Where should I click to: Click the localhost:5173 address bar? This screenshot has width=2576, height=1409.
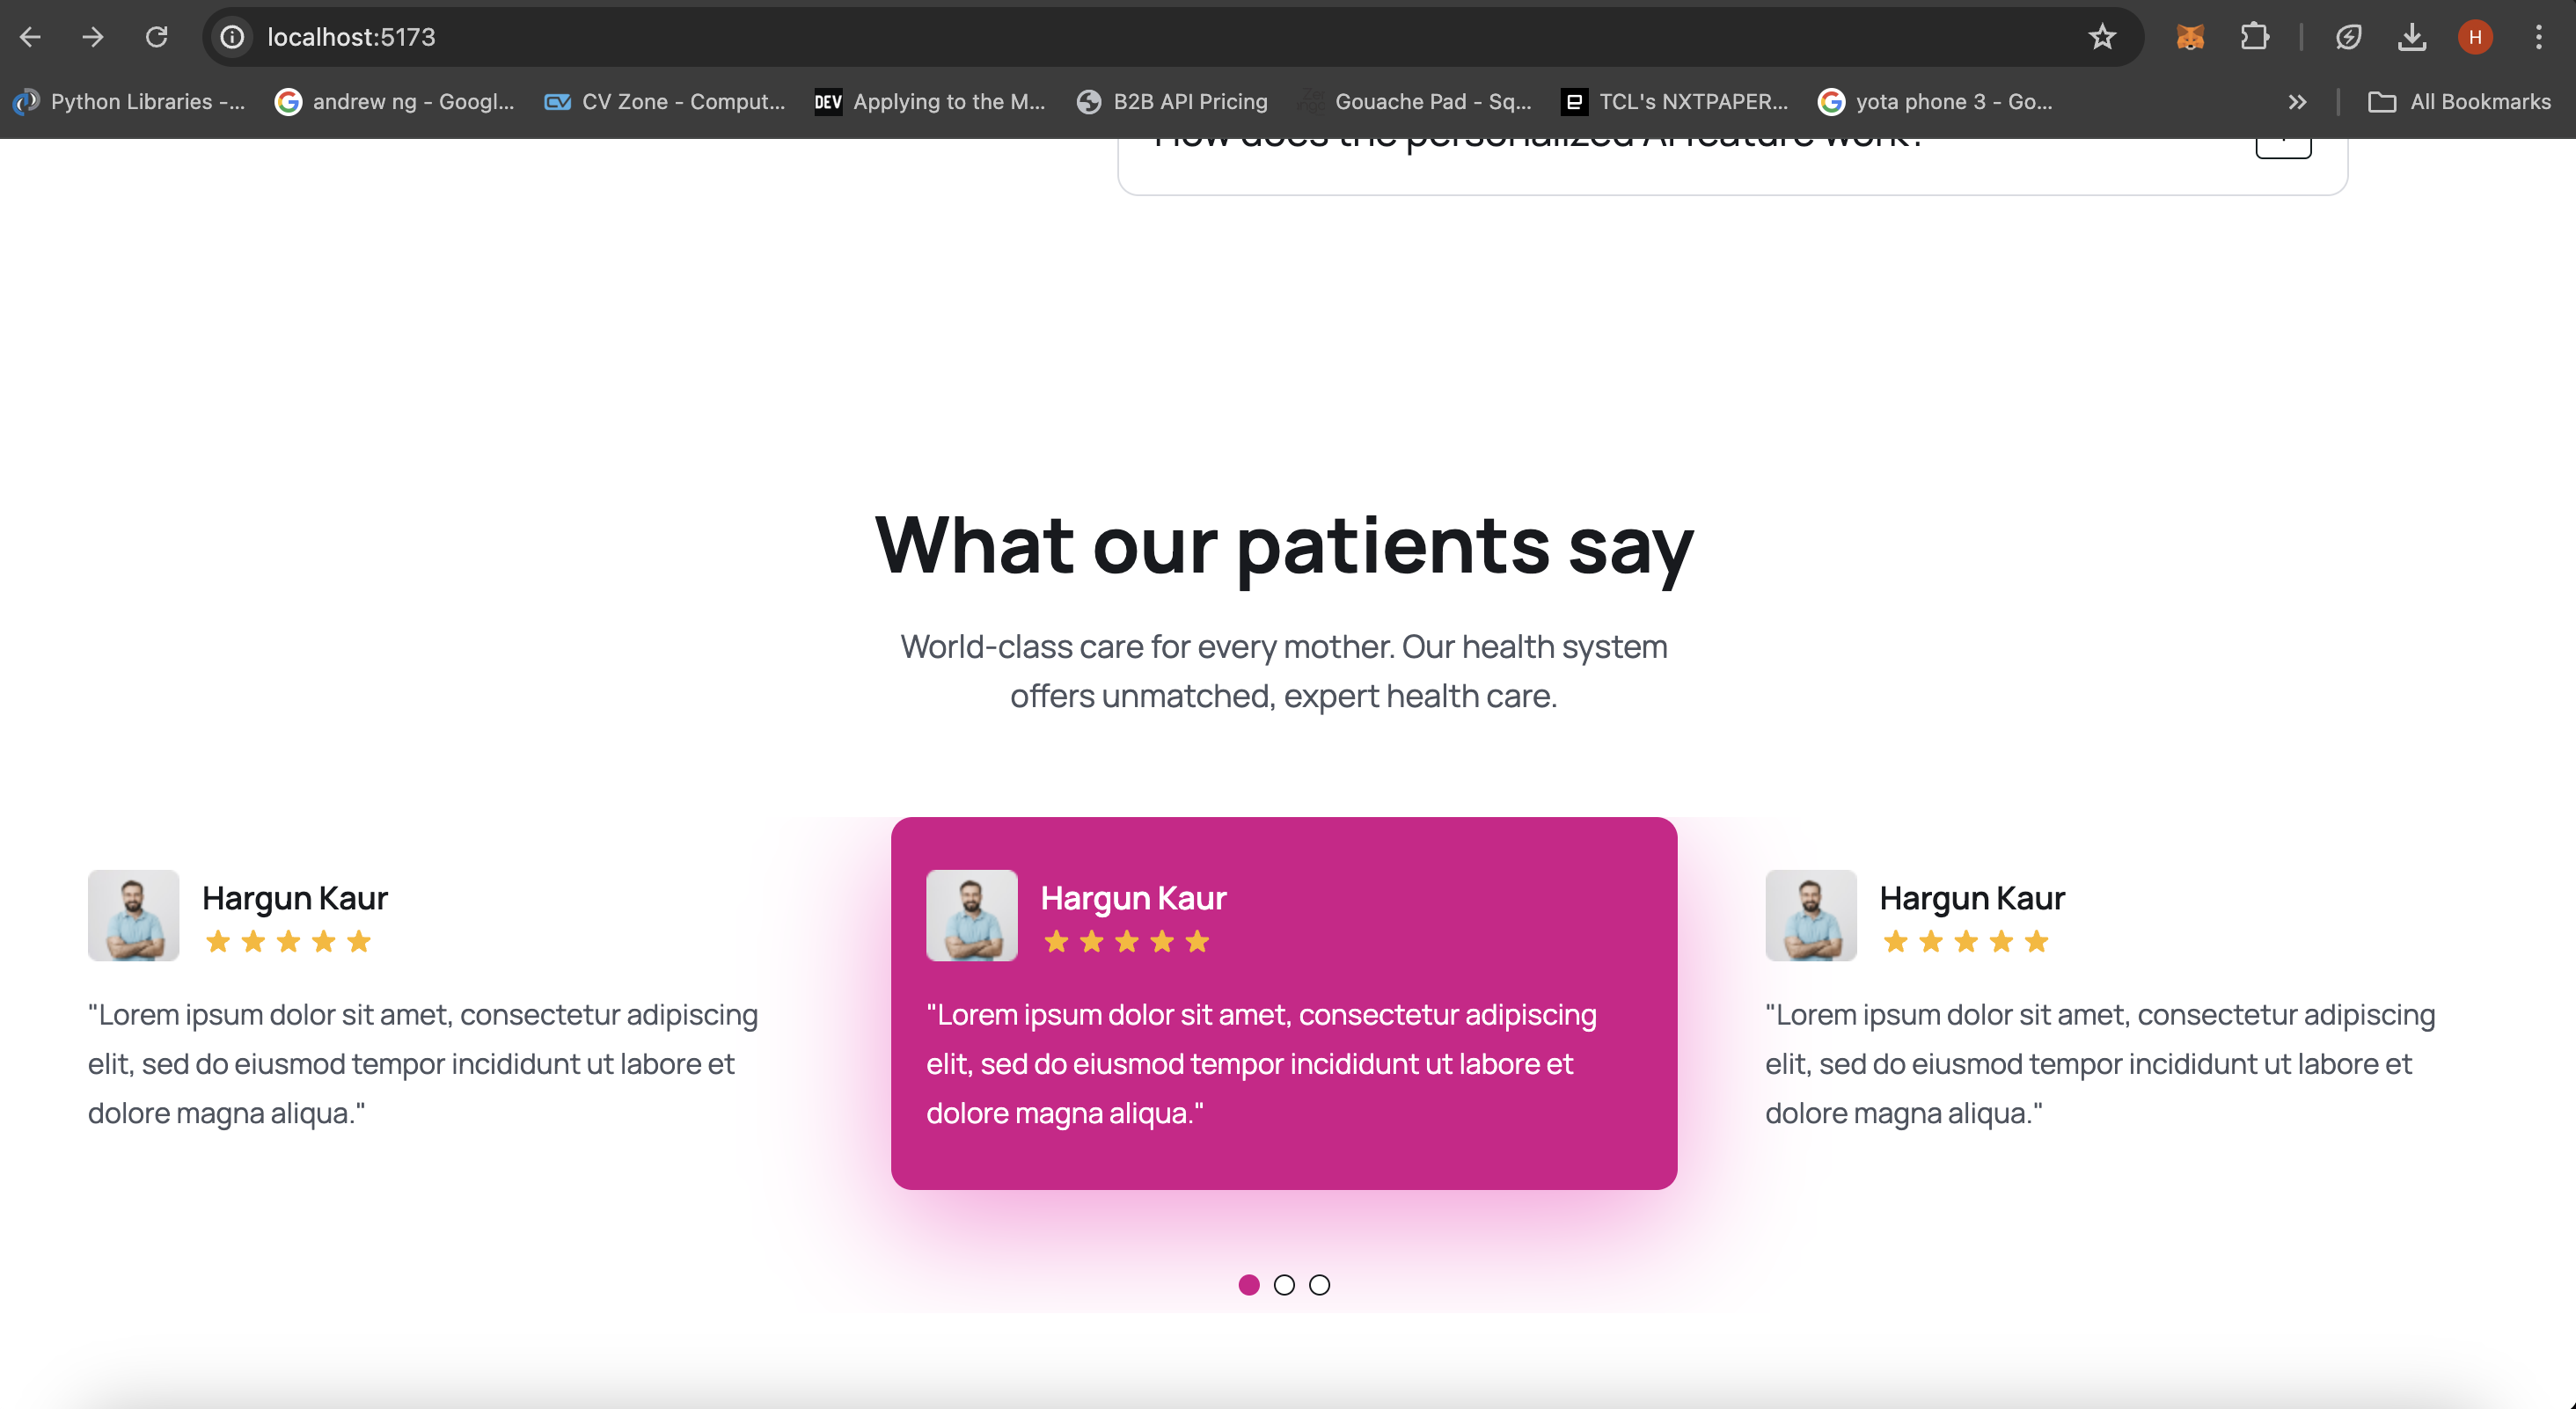click(x=1100, y=37)
